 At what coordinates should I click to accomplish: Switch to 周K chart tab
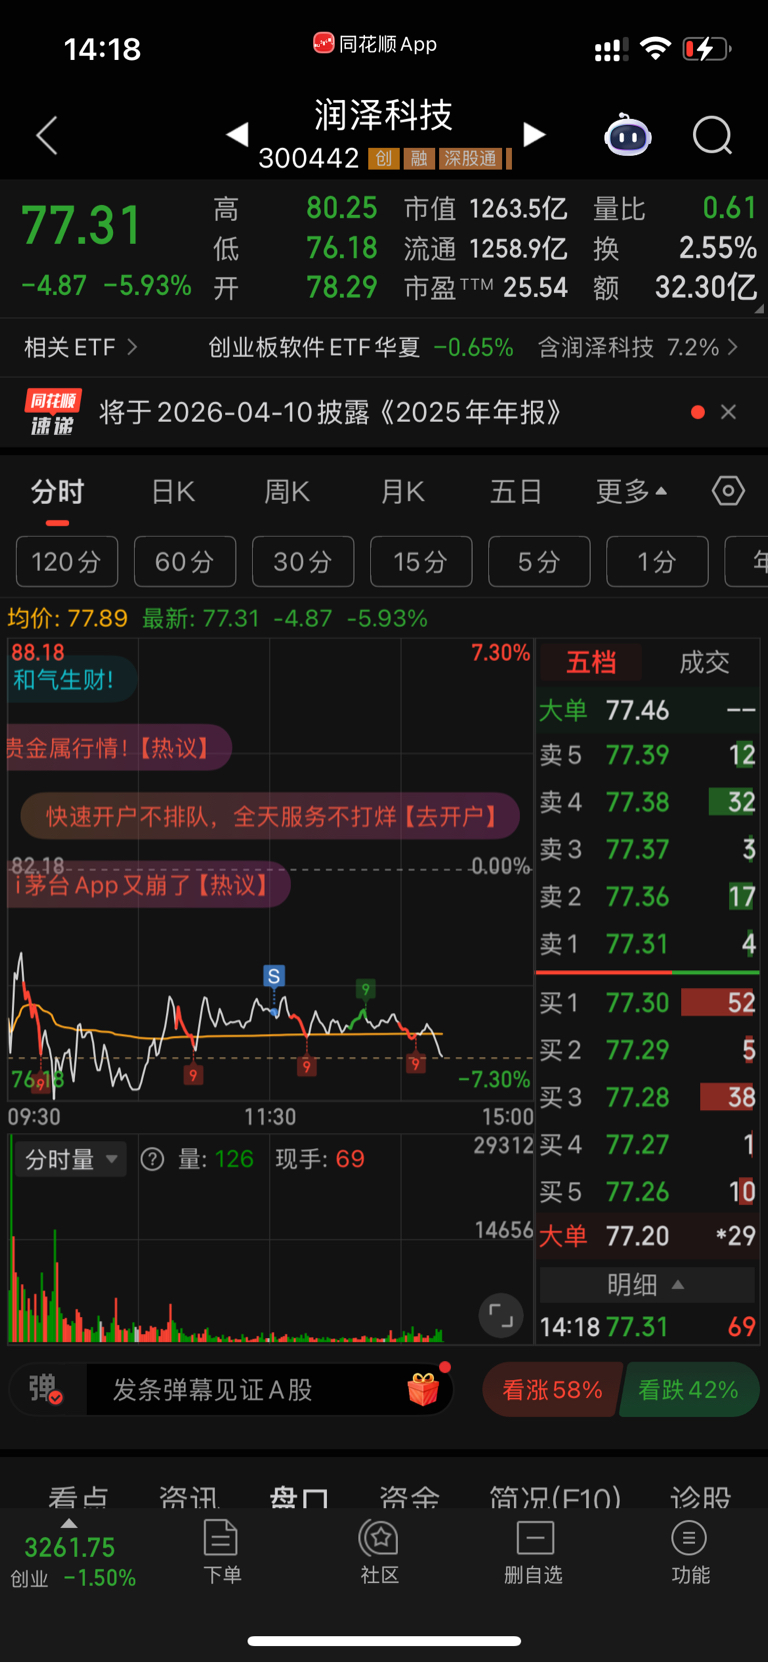tap(287, 491)
